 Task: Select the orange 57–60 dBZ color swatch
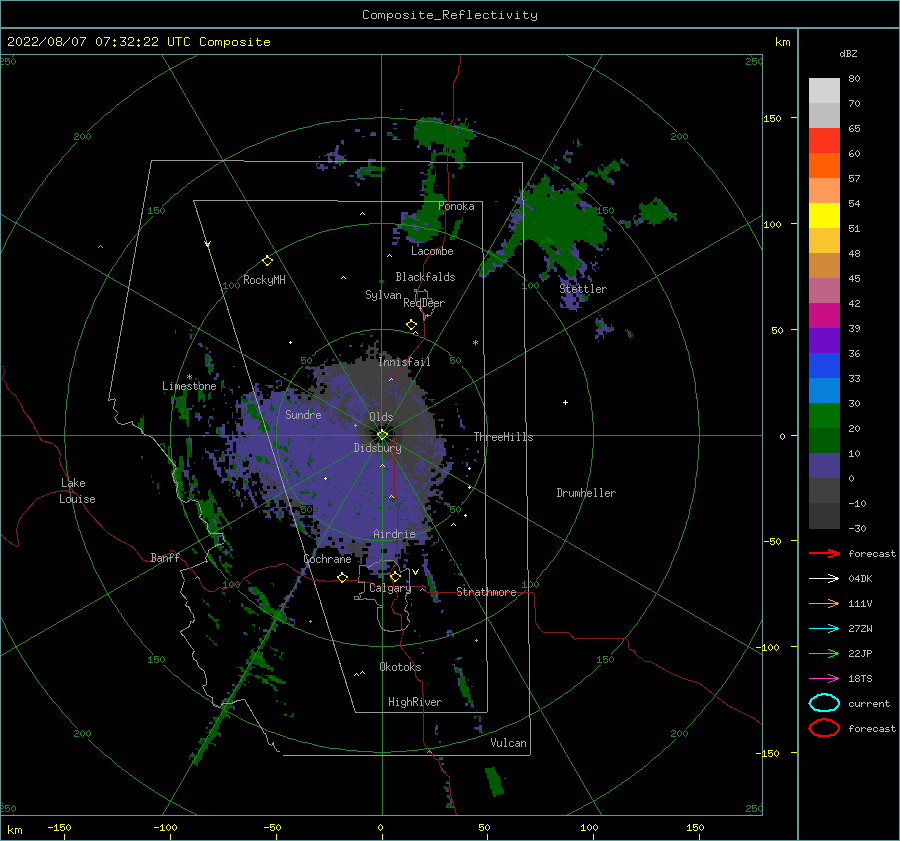pyautogui.click(x=824, y=166)
